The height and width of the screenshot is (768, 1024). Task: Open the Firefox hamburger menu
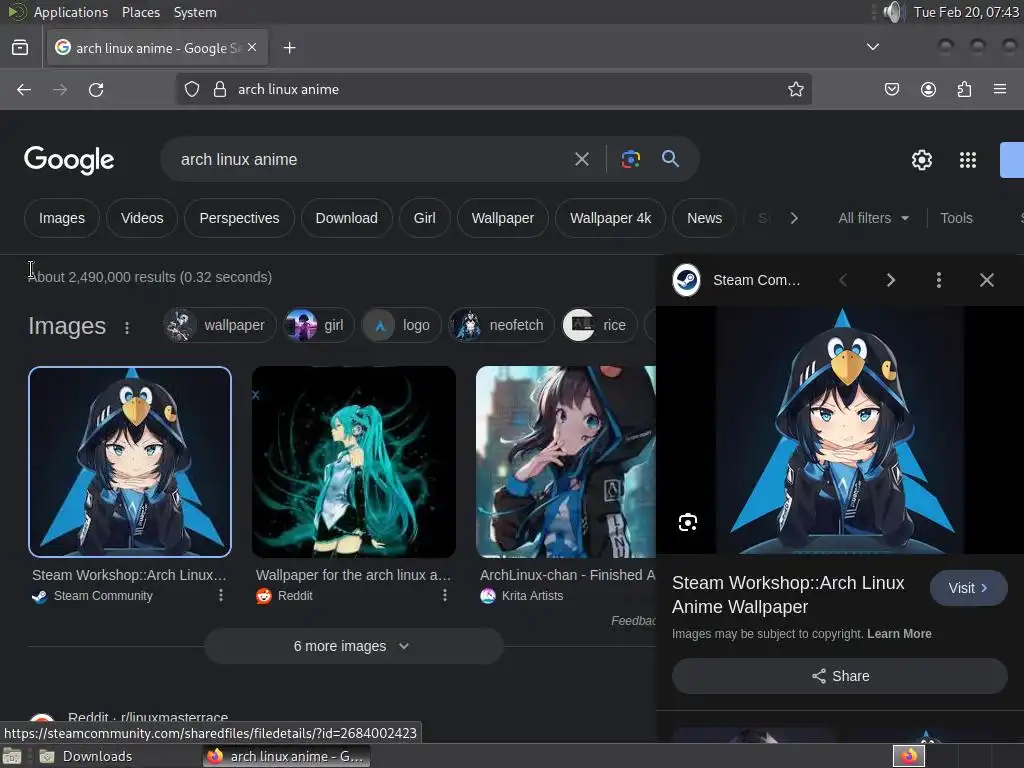[x=1000, y=89]
